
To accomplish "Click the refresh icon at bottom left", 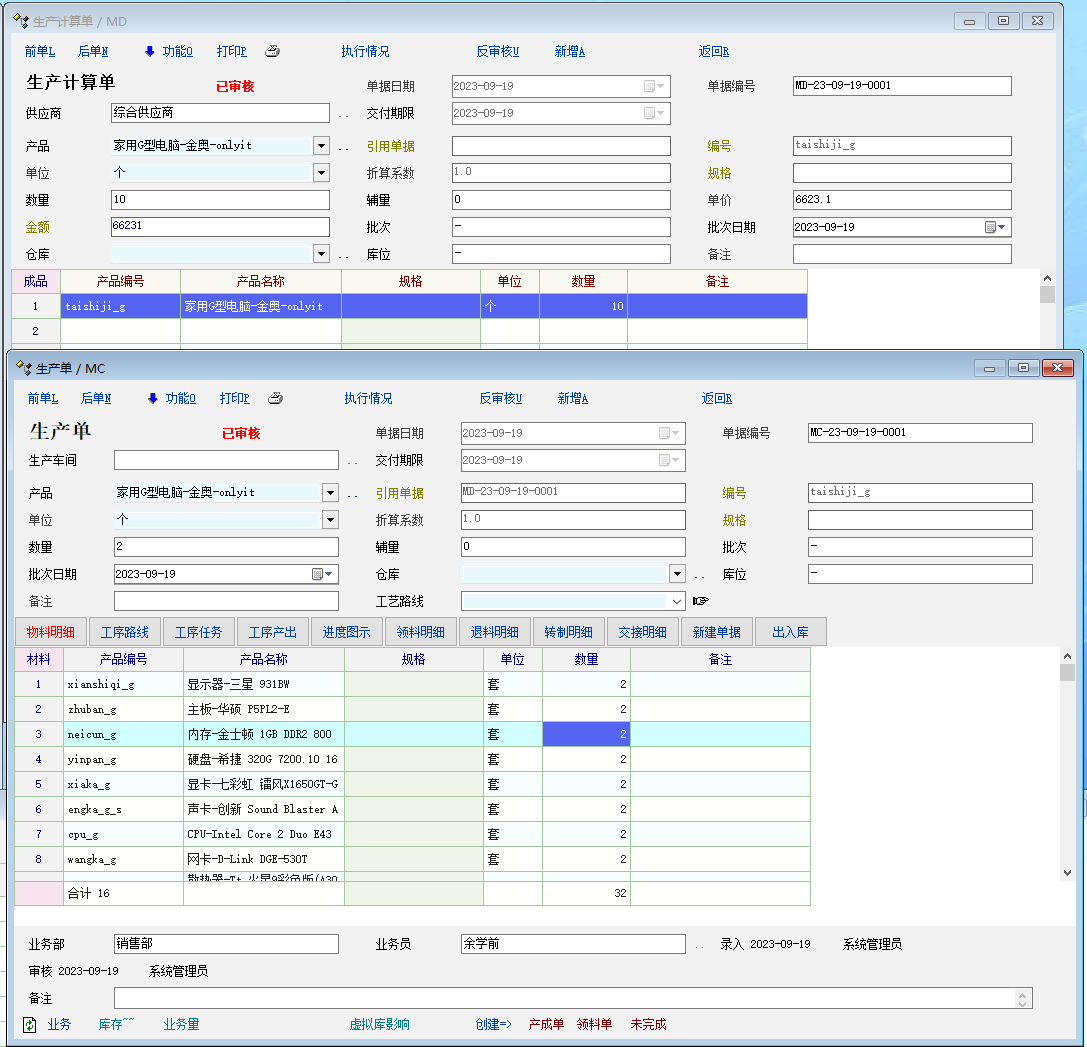I will tap(30, 1024).
